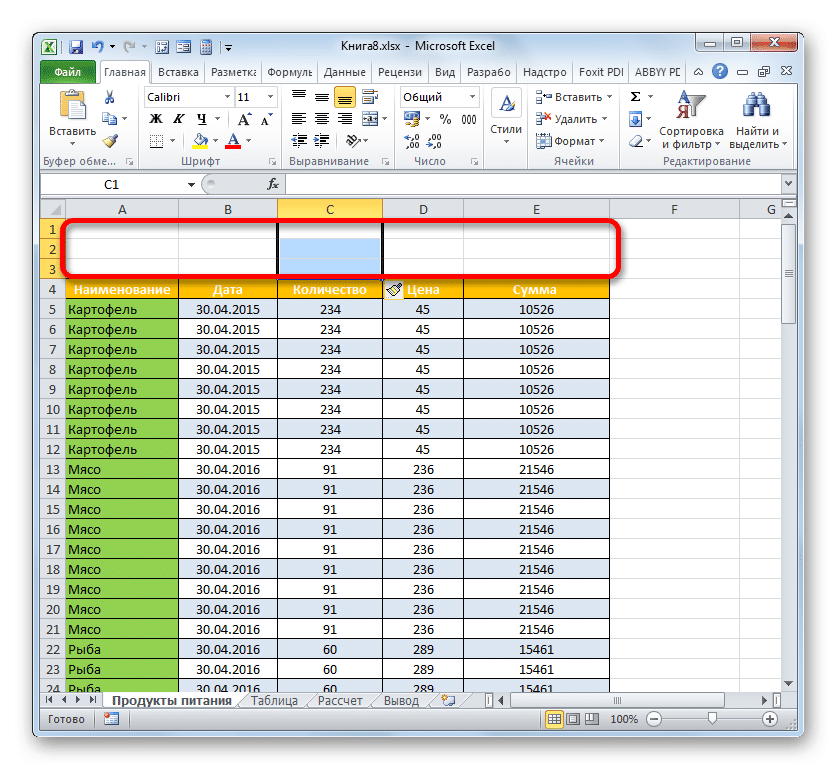Switch to Page Break Preview view
Image resolution: width=837 pixels, height=770 pixels.
(592, 720)
